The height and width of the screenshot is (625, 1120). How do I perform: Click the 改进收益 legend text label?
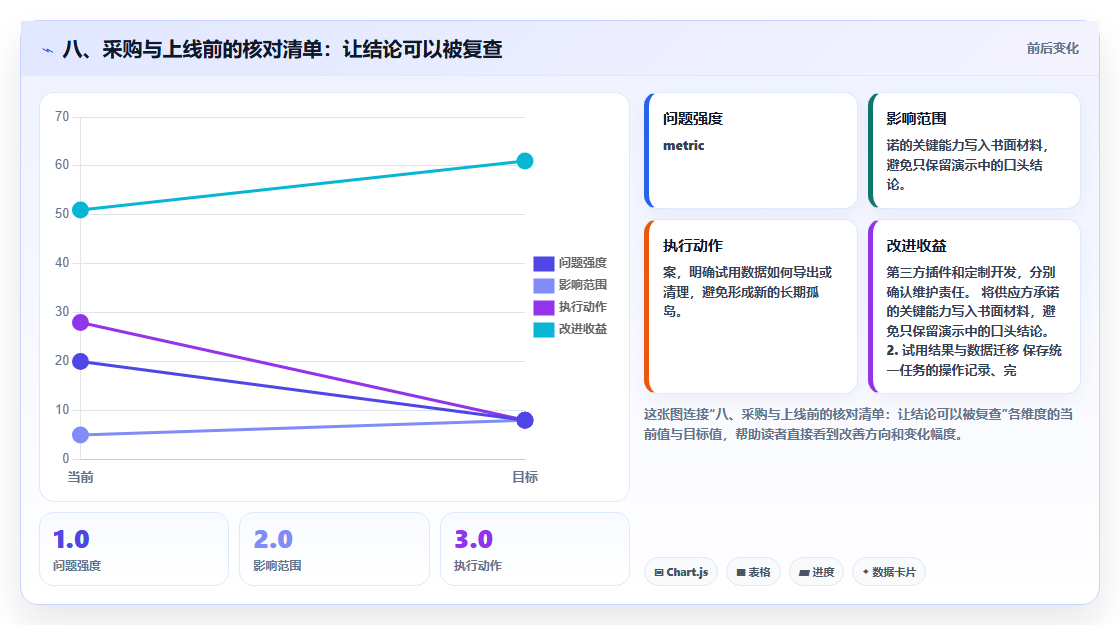tap(583, 329)
